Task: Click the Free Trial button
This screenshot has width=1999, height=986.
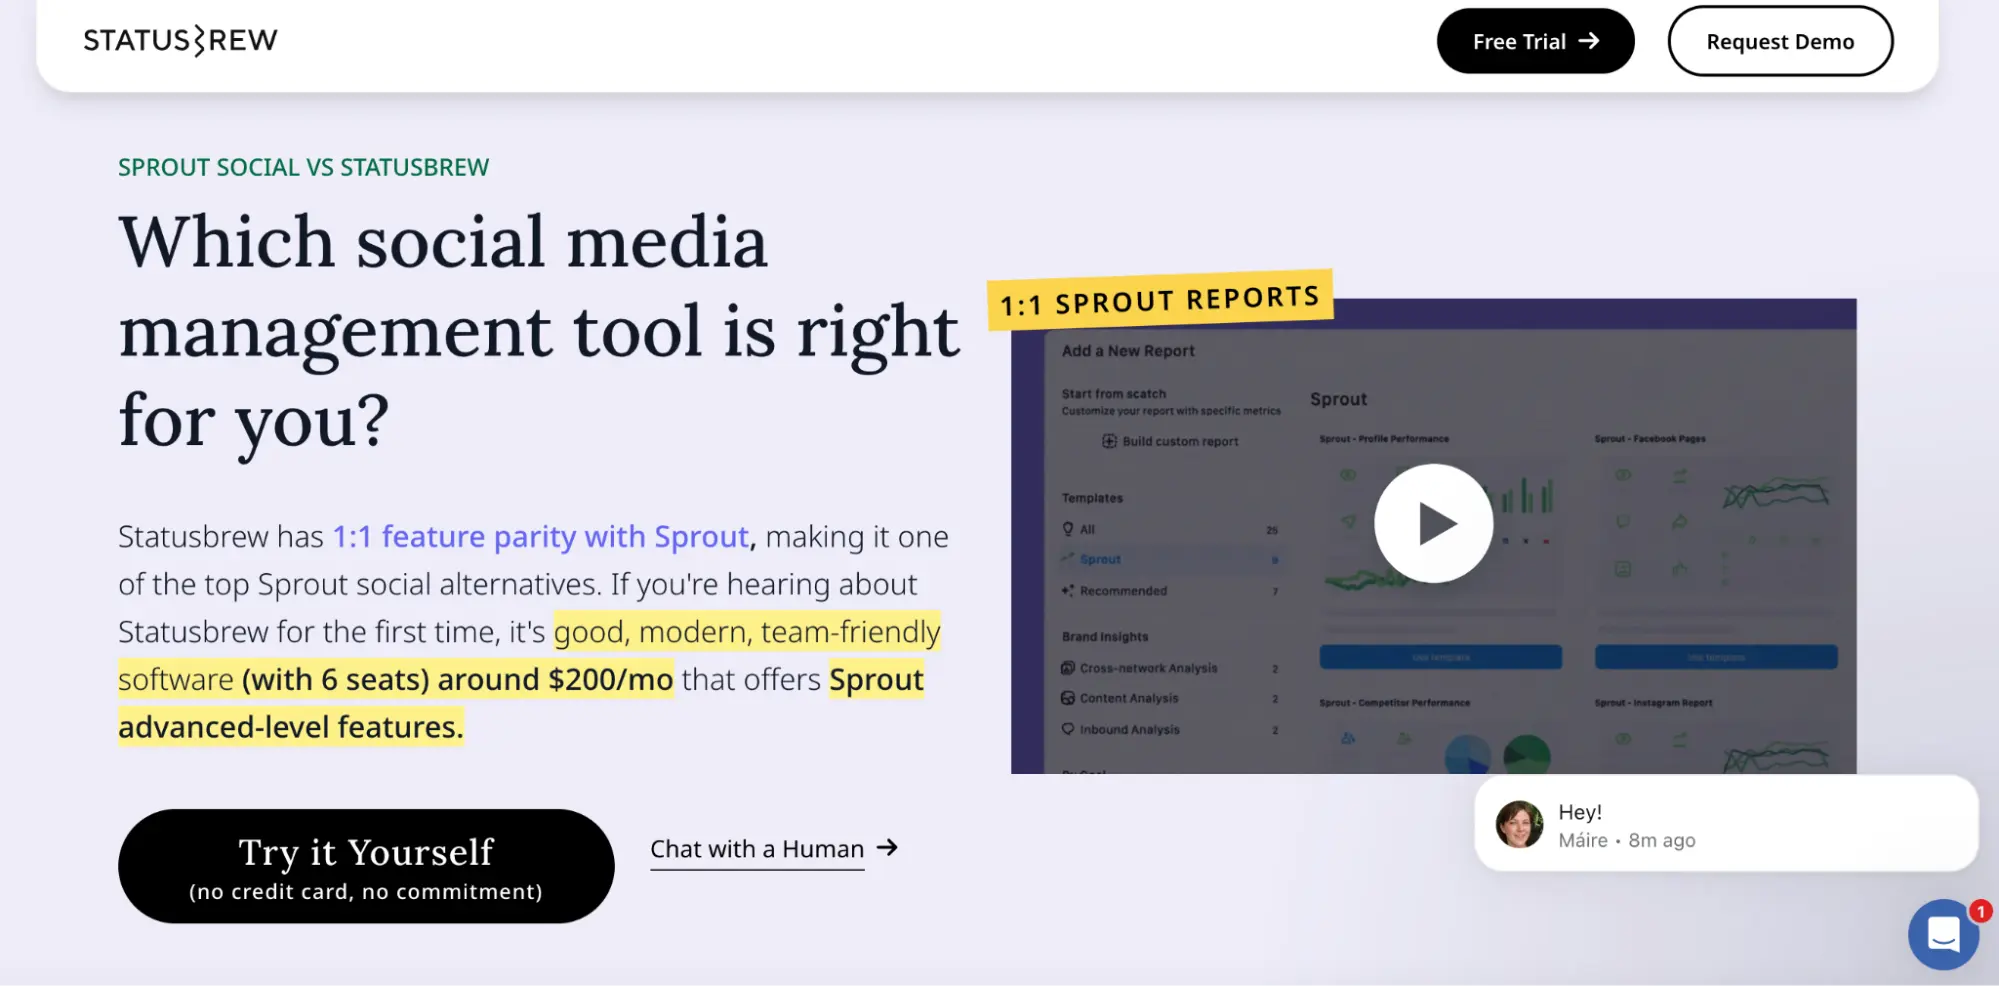Action: [1535, 41]
